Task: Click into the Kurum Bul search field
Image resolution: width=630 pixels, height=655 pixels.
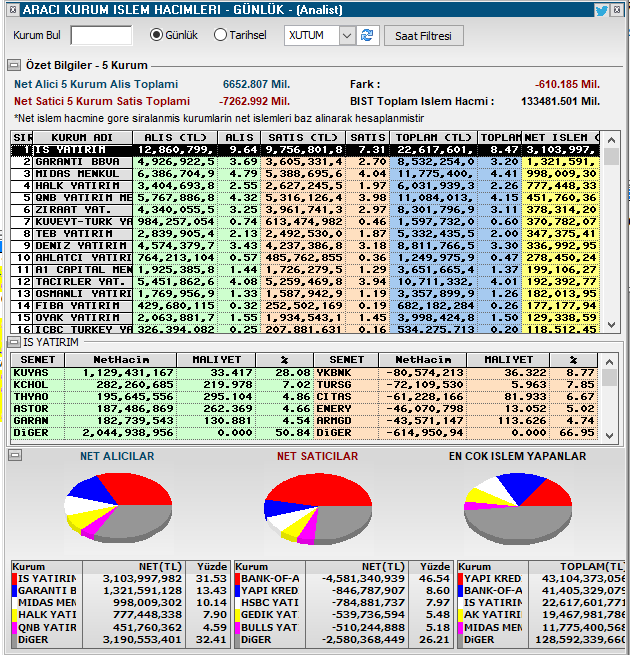Action: (102, 36)
